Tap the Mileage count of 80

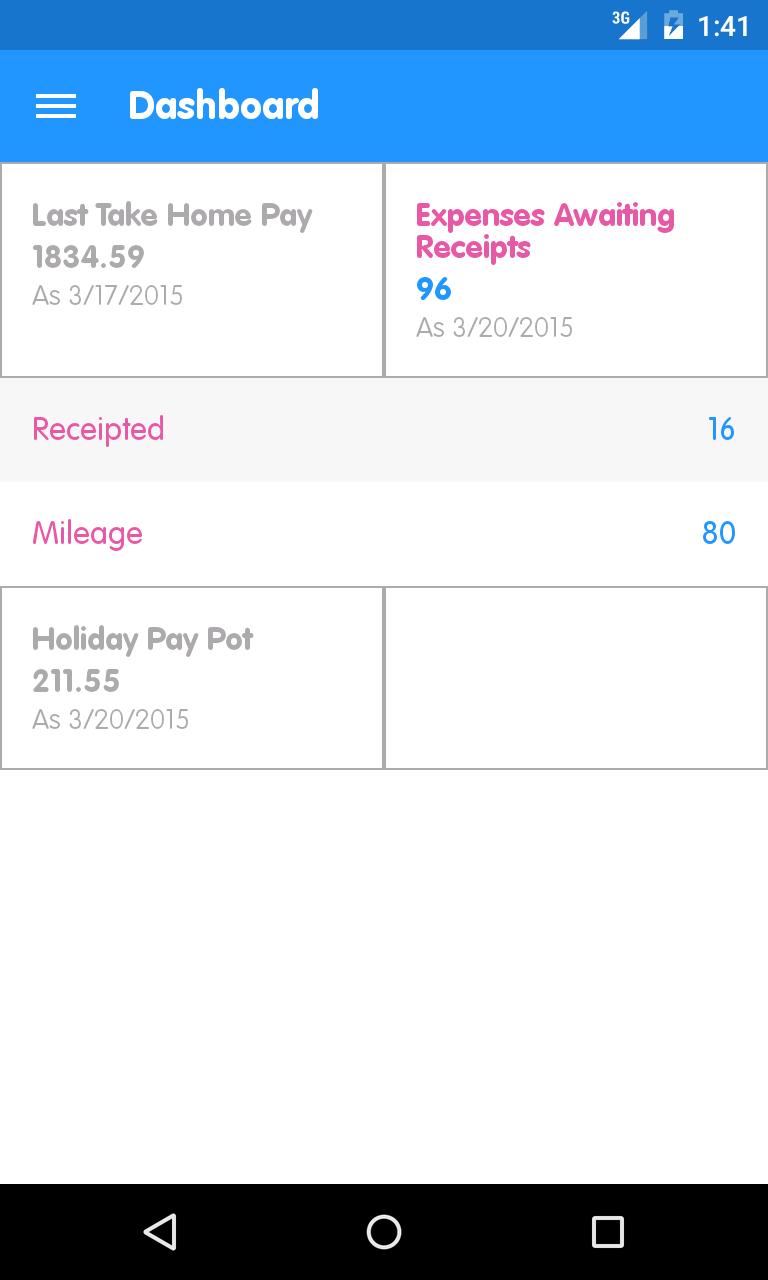(x=719, y=533)
